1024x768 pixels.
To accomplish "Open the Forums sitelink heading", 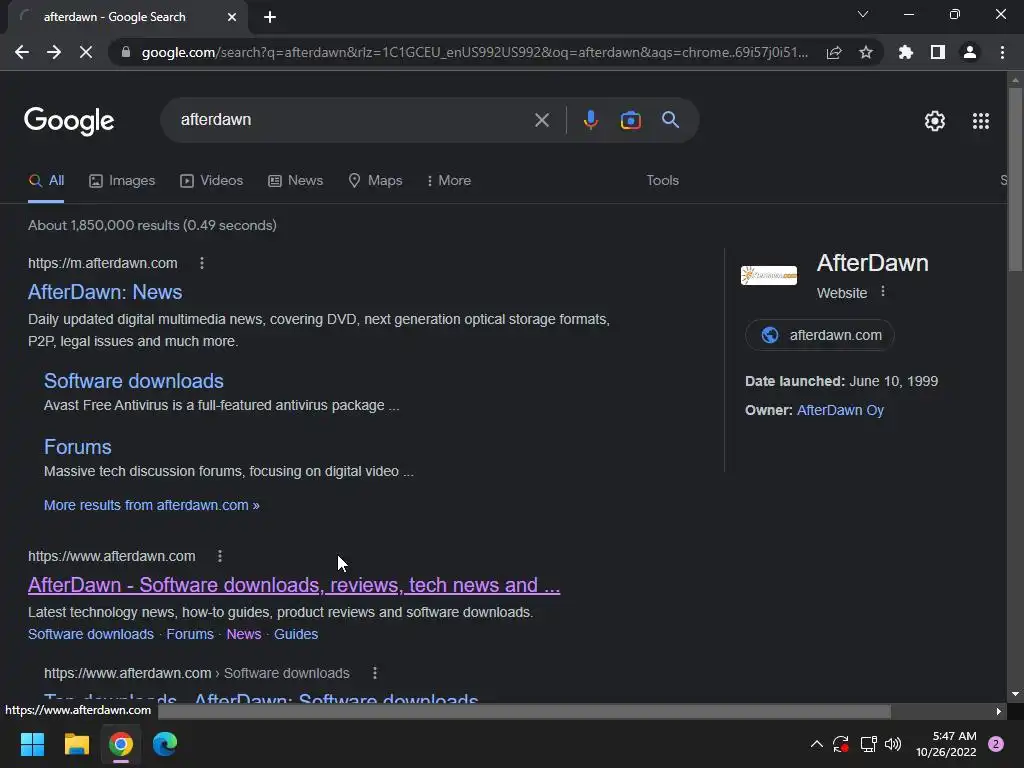I will tap(78, 447).
